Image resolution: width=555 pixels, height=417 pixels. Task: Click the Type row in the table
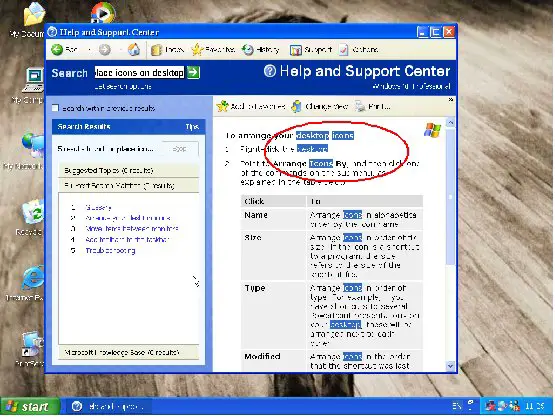(332, 315)
